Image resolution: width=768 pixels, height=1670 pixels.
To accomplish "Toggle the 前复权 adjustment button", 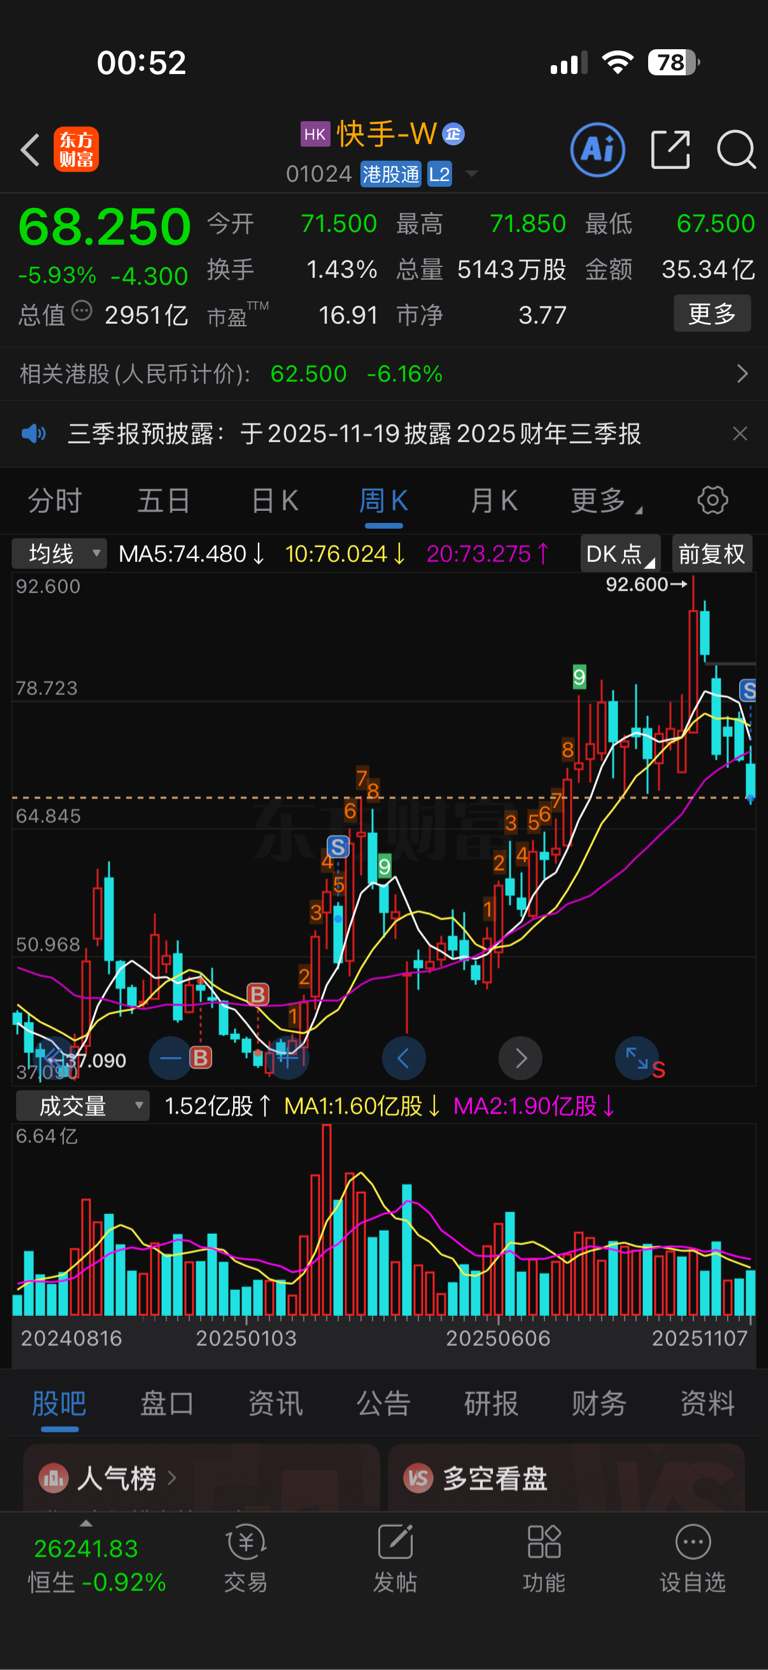I will coord(711,554).
